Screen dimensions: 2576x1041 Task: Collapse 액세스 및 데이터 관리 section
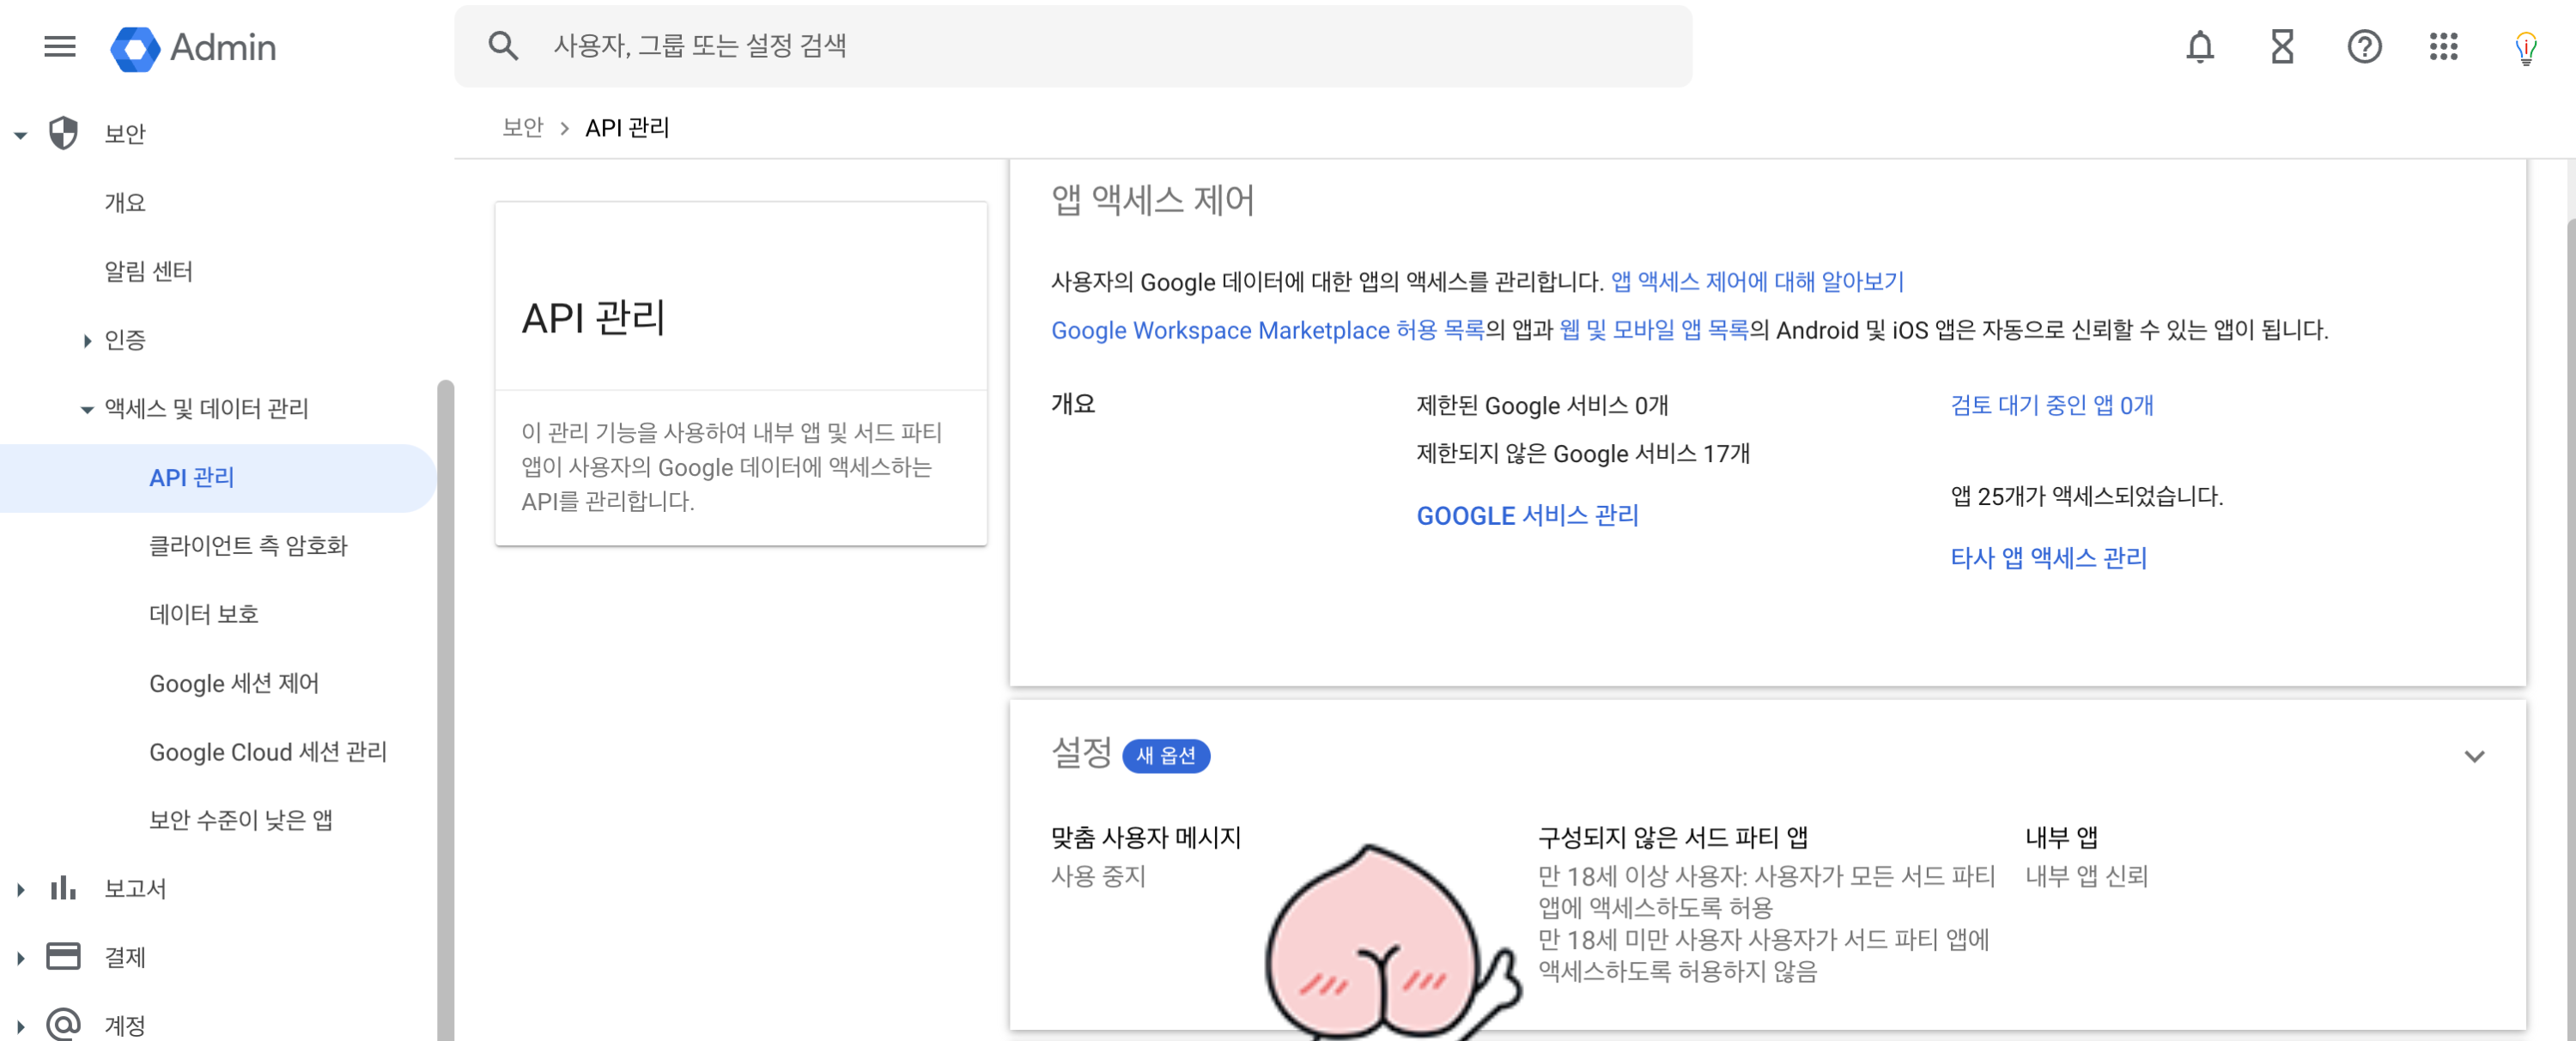(x=87, y=409)
